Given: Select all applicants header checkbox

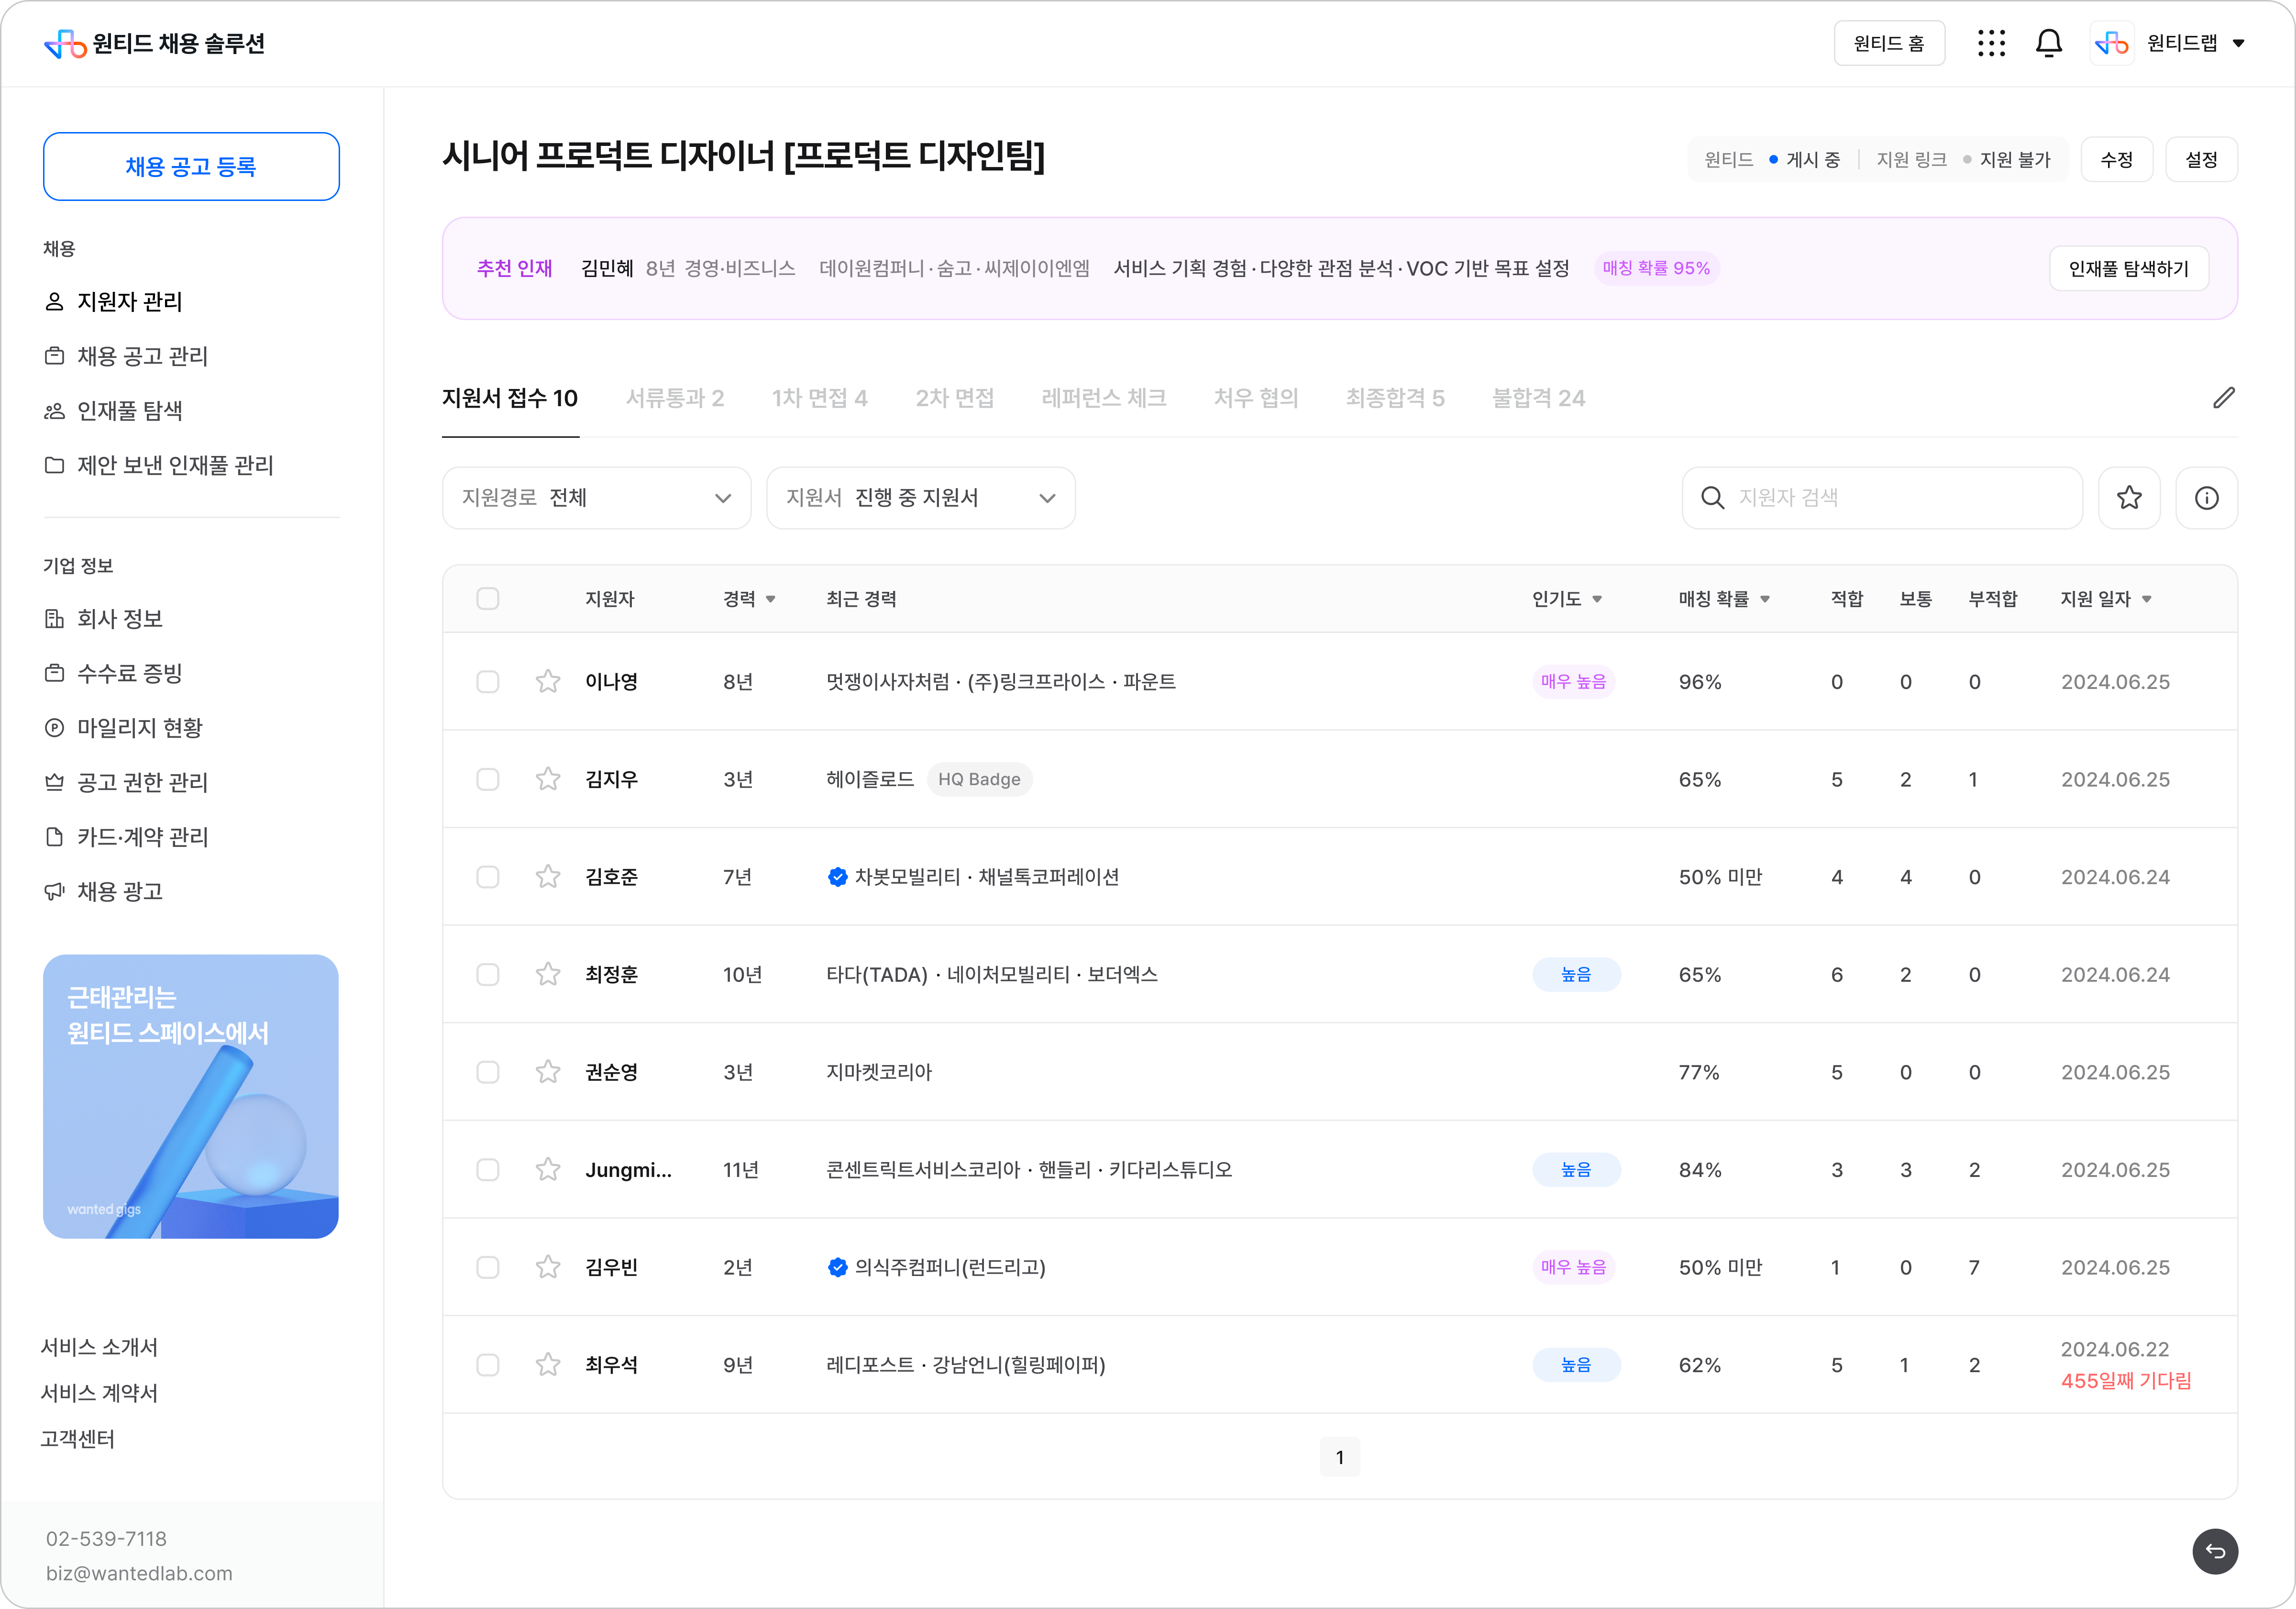Looking at the screenshot, I should click(488, 599).
